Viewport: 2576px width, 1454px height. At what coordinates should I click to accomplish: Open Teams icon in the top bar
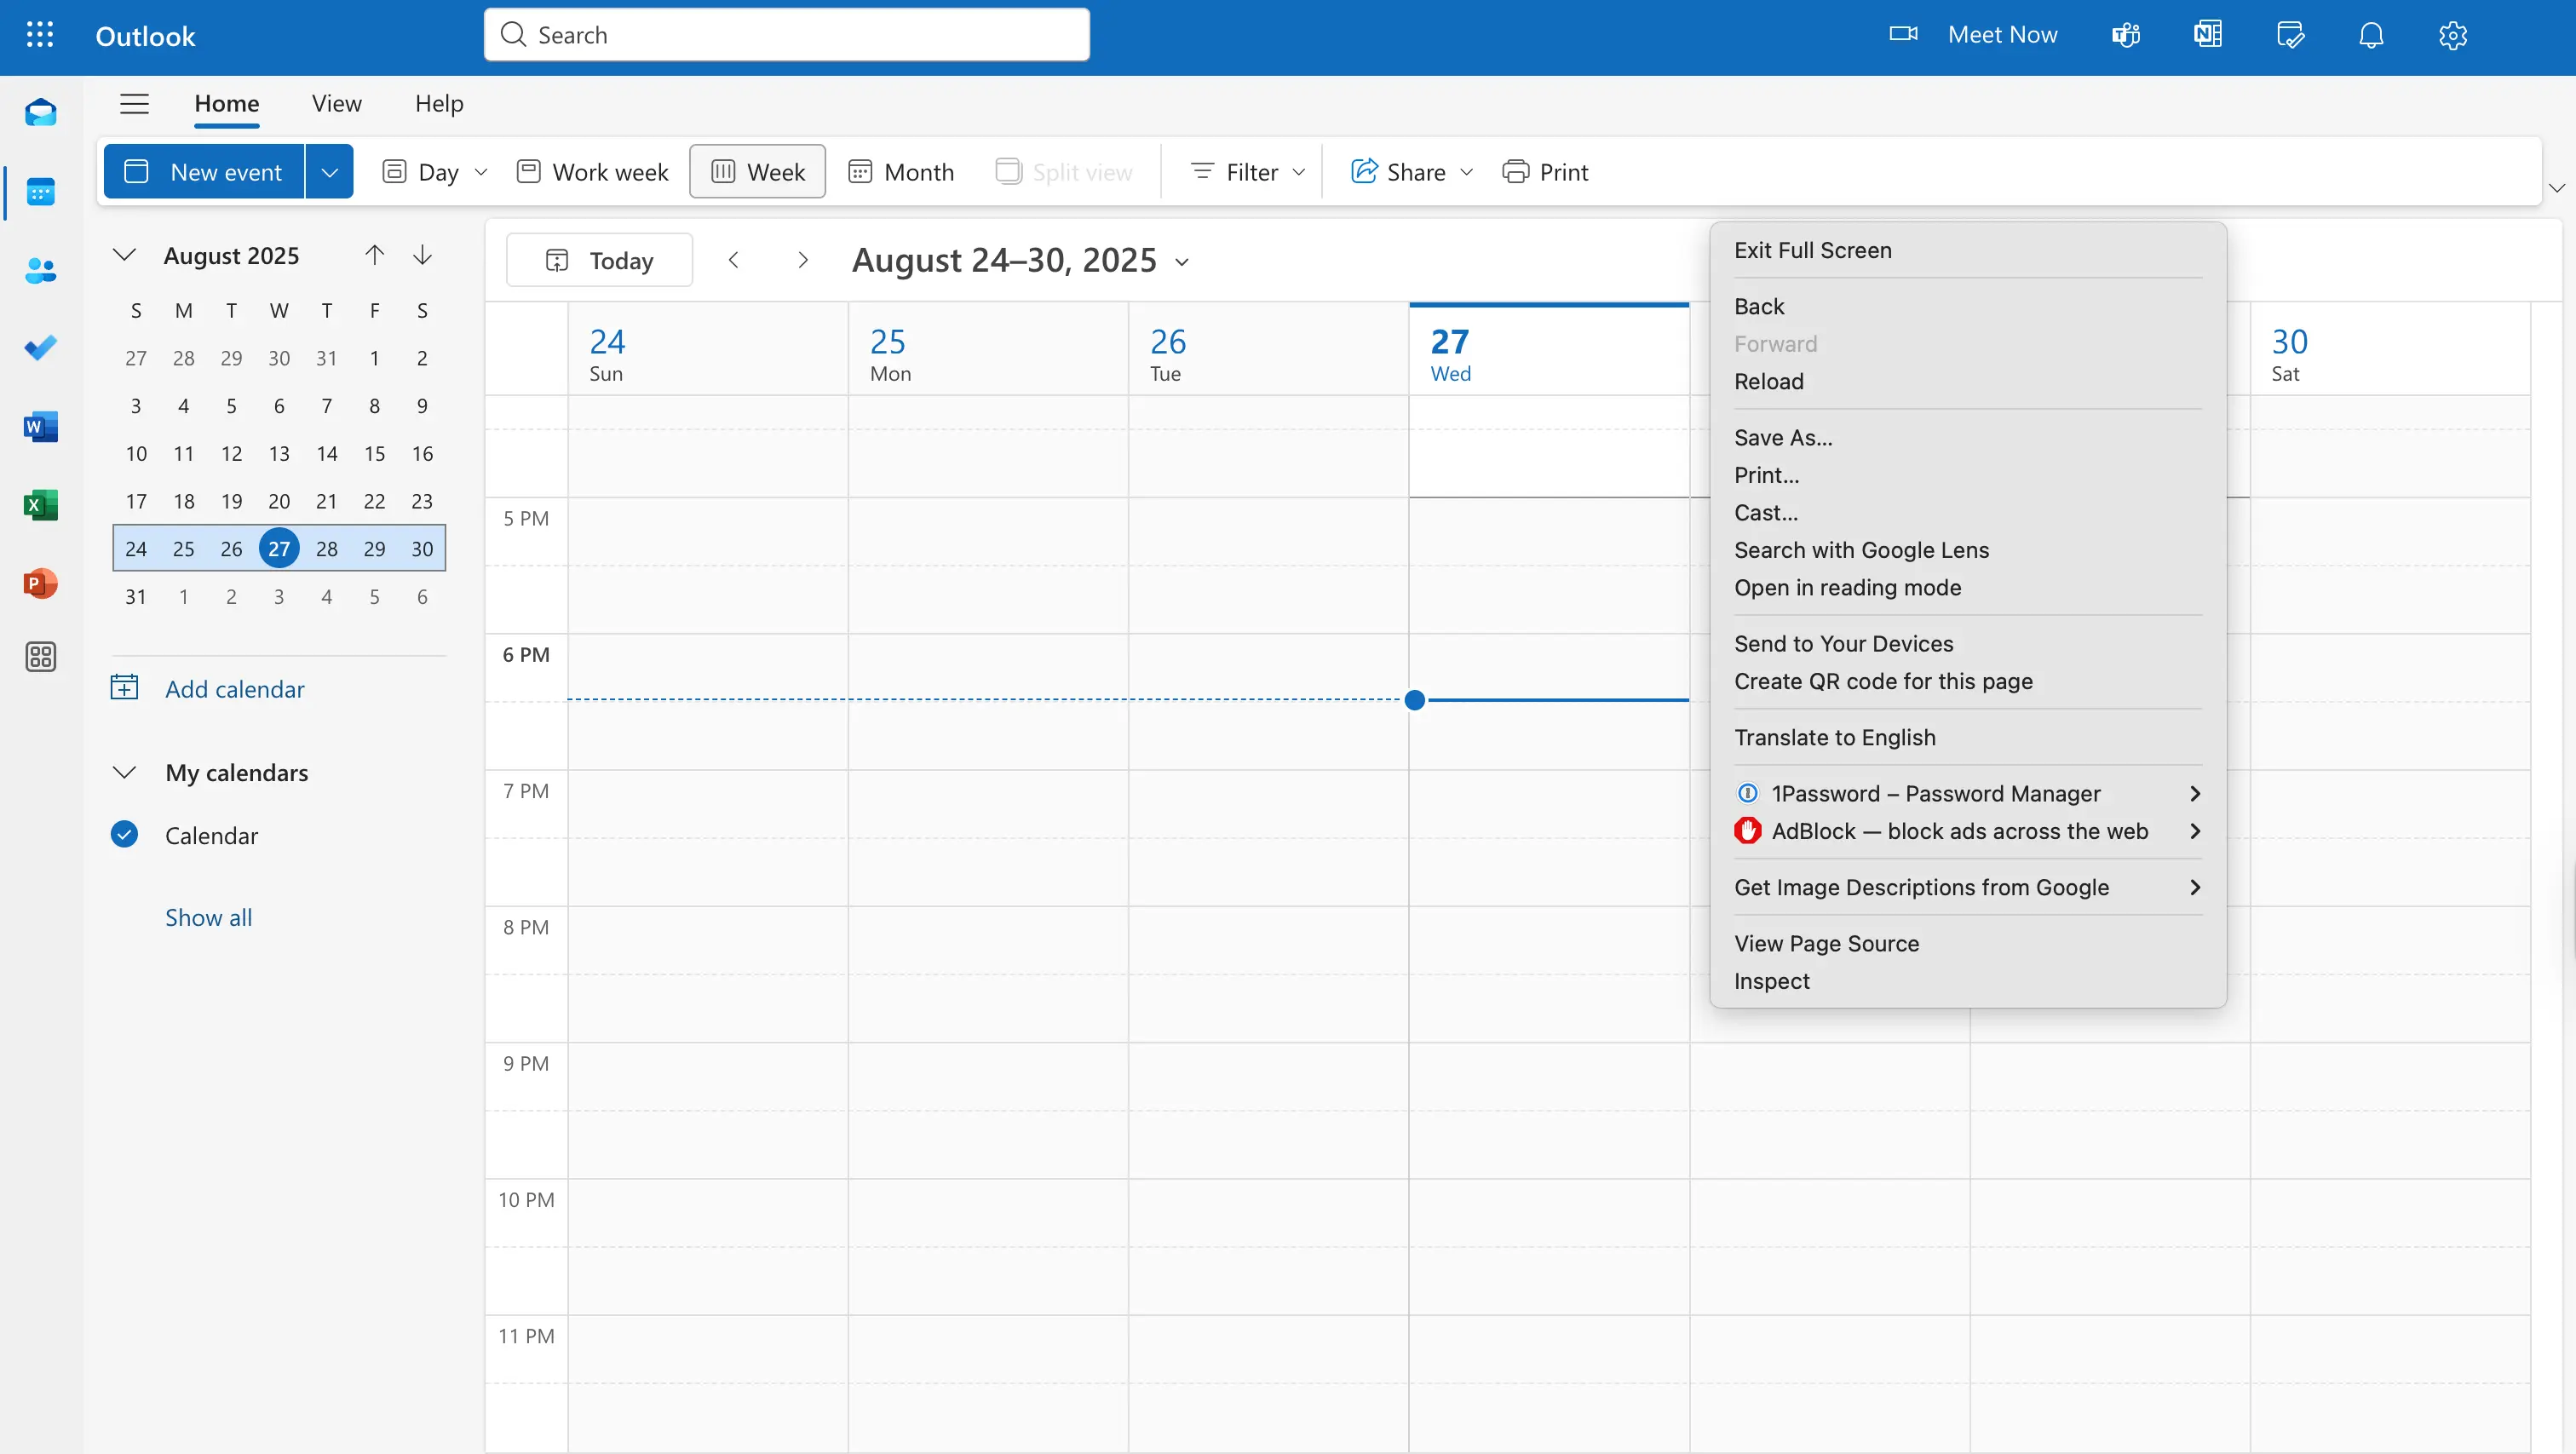[2126, 35]
